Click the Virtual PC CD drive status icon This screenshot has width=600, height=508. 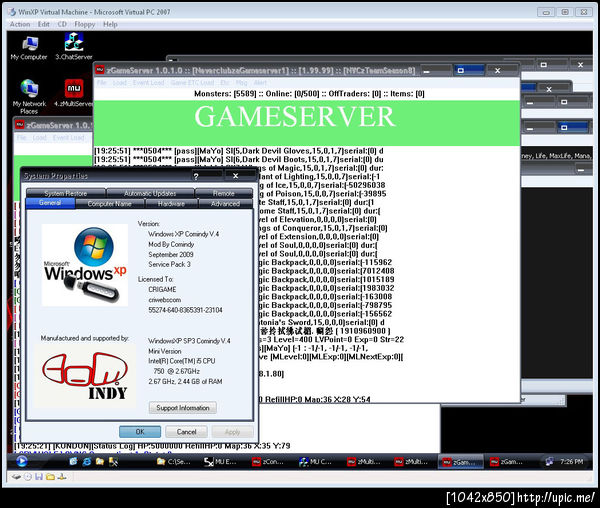(28, 477)
